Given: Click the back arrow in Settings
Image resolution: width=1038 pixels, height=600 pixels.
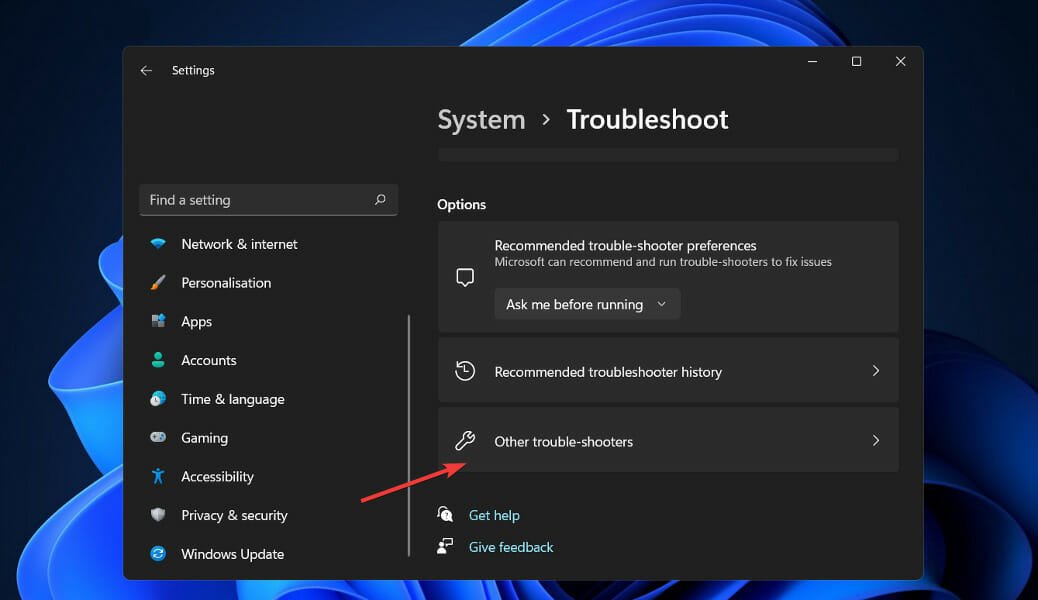Looking at the screenshot, I should point(146,70).
